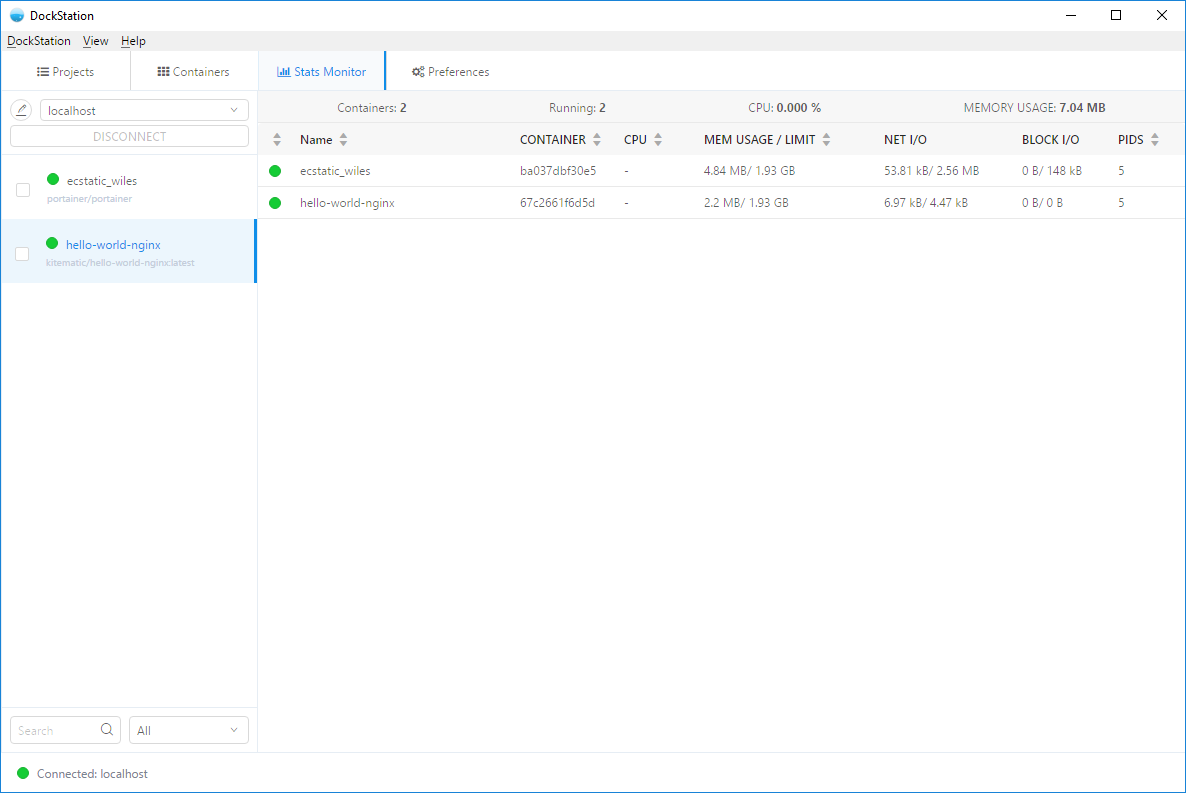Screen dimensions: 1186x793
Task: Sort by PIDS column arrows
Action: click(1155, 140)
